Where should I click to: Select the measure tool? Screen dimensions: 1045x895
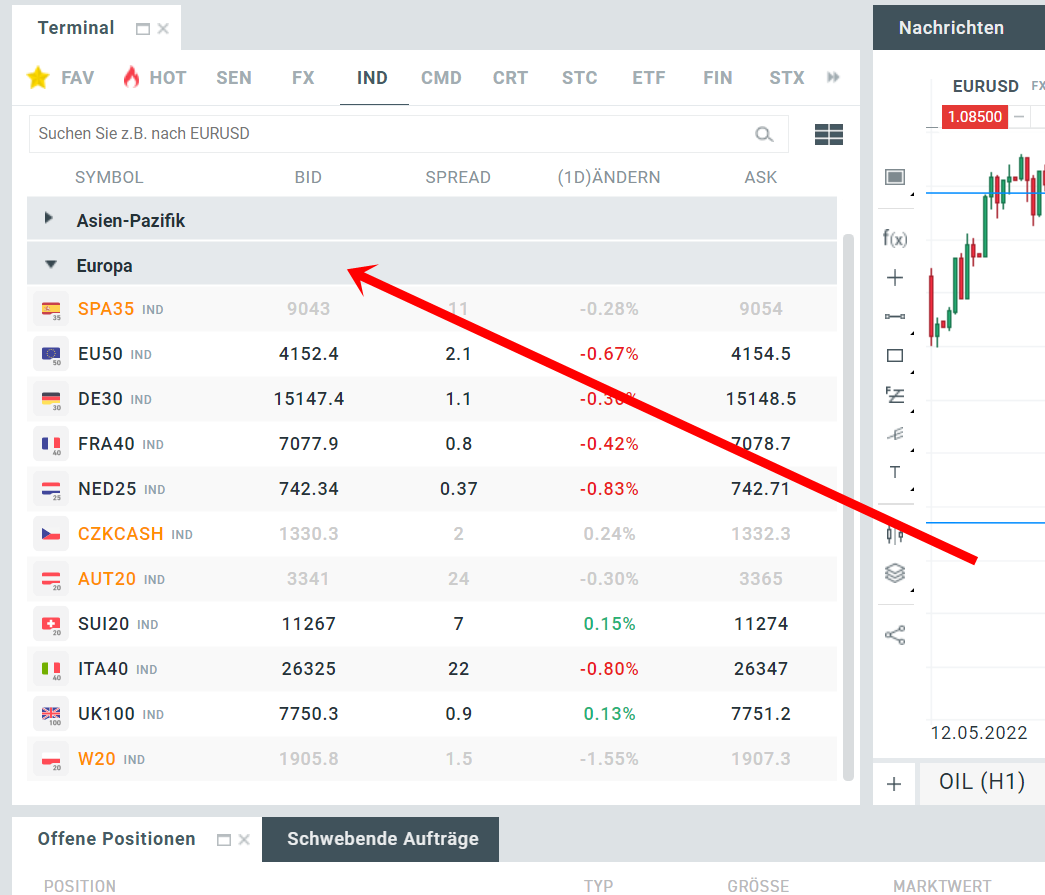893,317
